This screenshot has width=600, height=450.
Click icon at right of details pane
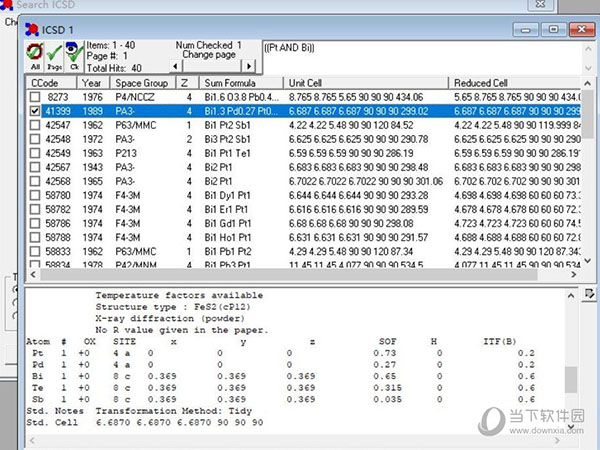pos(589,294)
